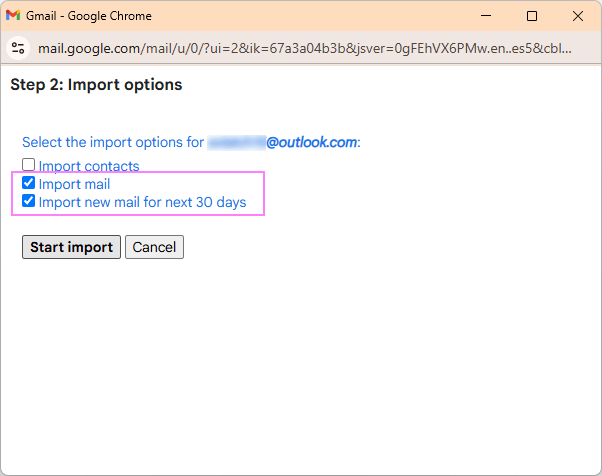Maximize the Gmail Chrome window
Image resolution: width=602 pixels, height=476 pixels.
[x=532, y=16]
